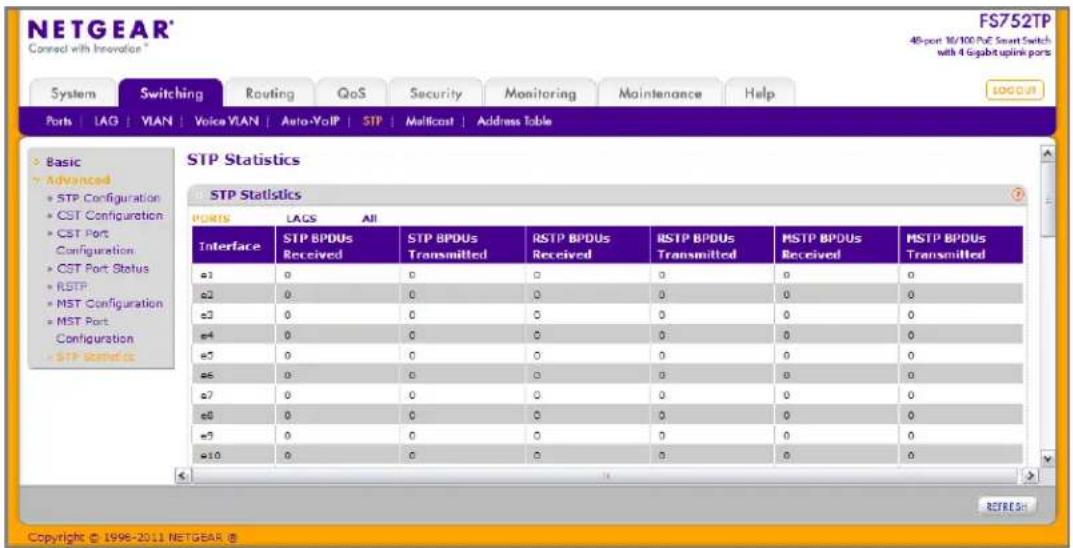The height and width of the screenshot is (548, 1073).
Task: Select the Switching tab
Action: [171, 93]
